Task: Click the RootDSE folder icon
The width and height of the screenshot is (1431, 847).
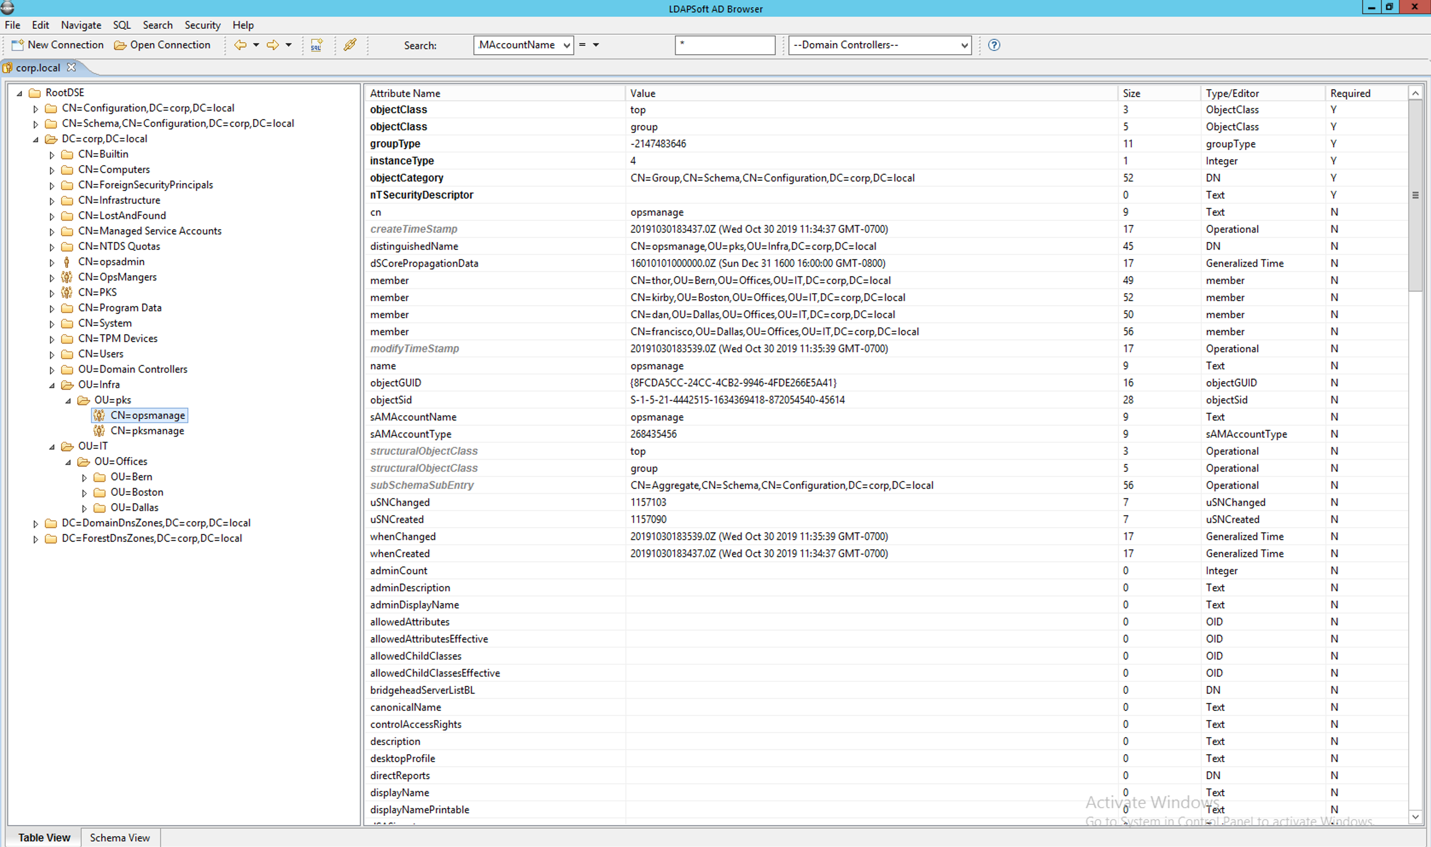Action: pos(35,93)
